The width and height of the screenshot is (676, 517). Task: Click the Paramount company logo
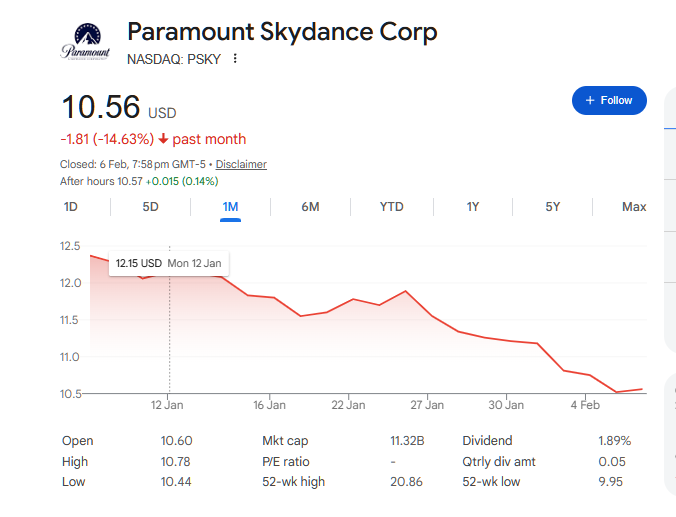pyautogui.click(x=86, y=42)
